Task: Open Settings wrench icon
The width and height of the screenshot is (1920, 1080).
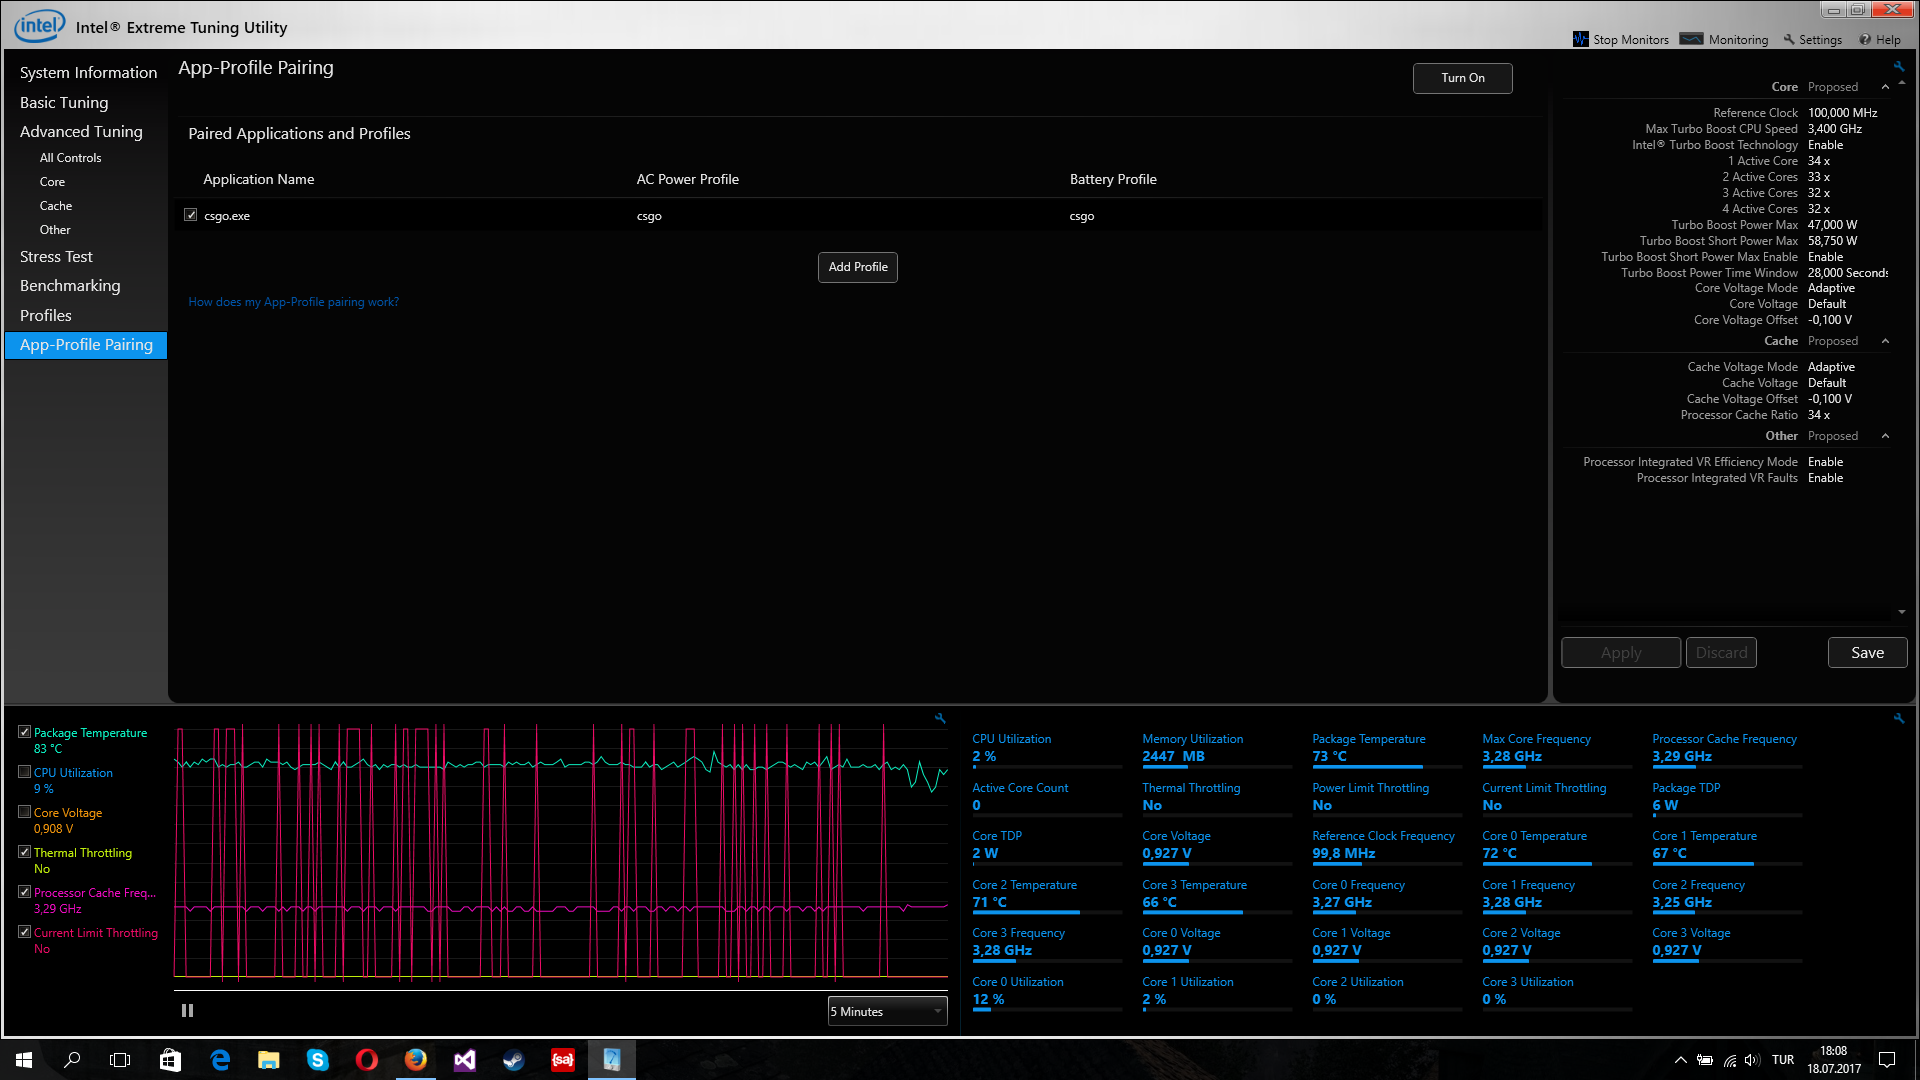Action: pos(1789,40)
